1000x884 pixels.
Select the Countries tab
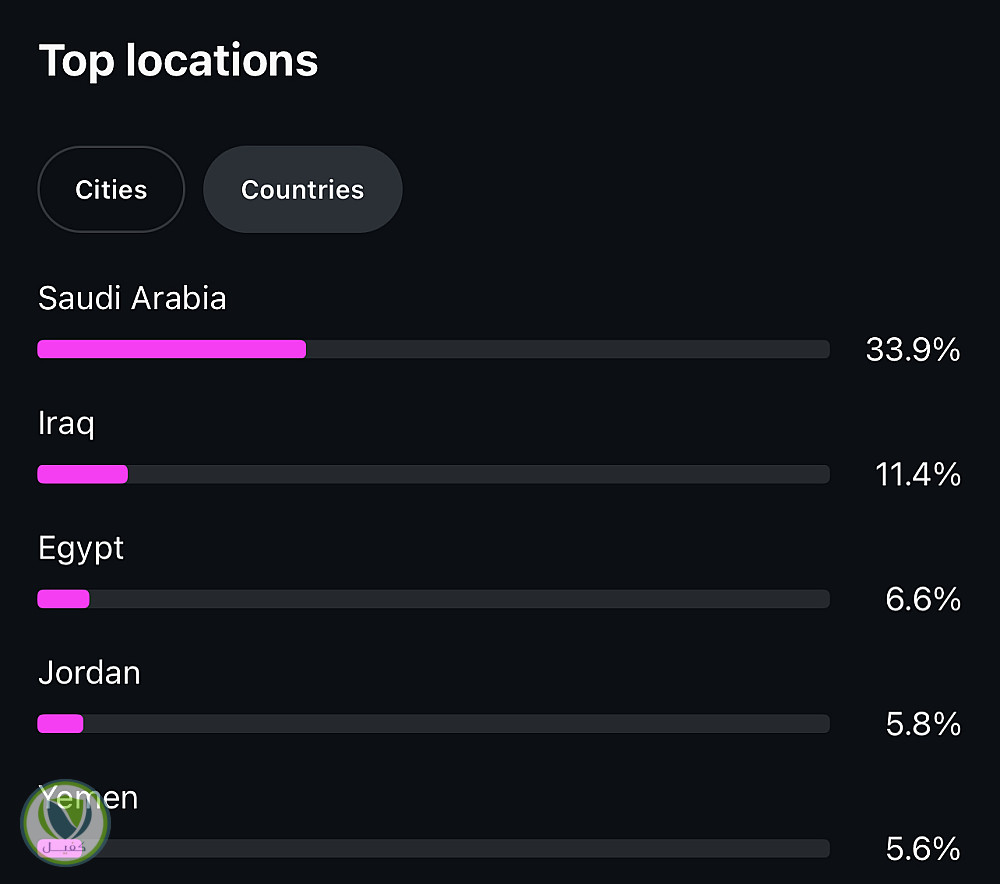click(302, 189)
